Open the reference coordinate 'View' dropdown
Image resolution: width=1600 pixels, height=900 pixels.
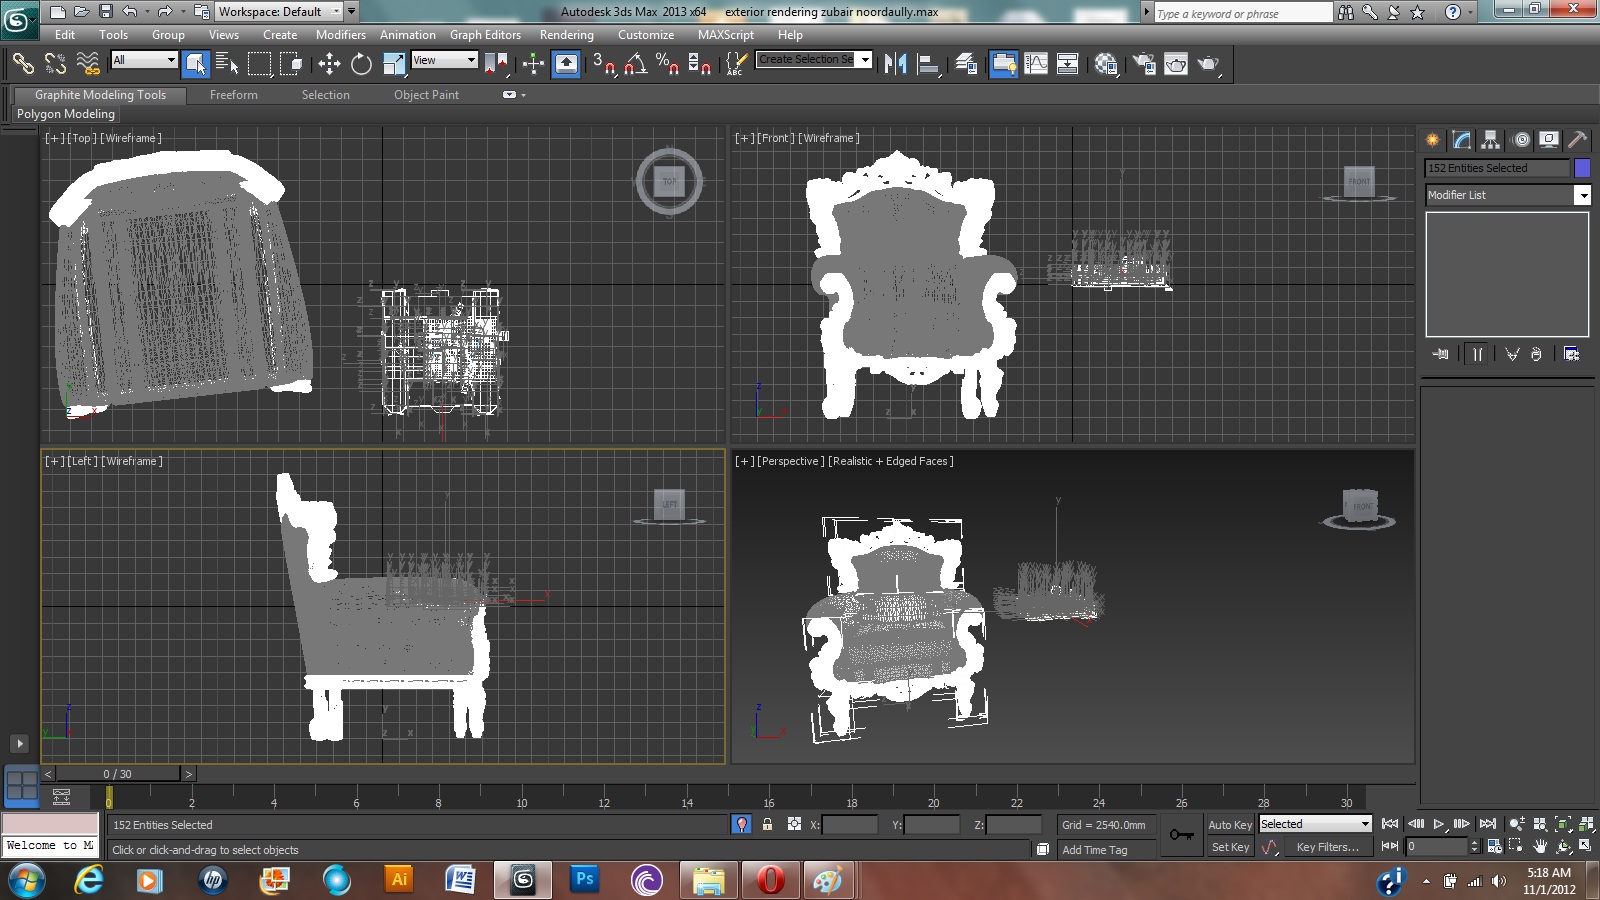(x=445, y=60)
